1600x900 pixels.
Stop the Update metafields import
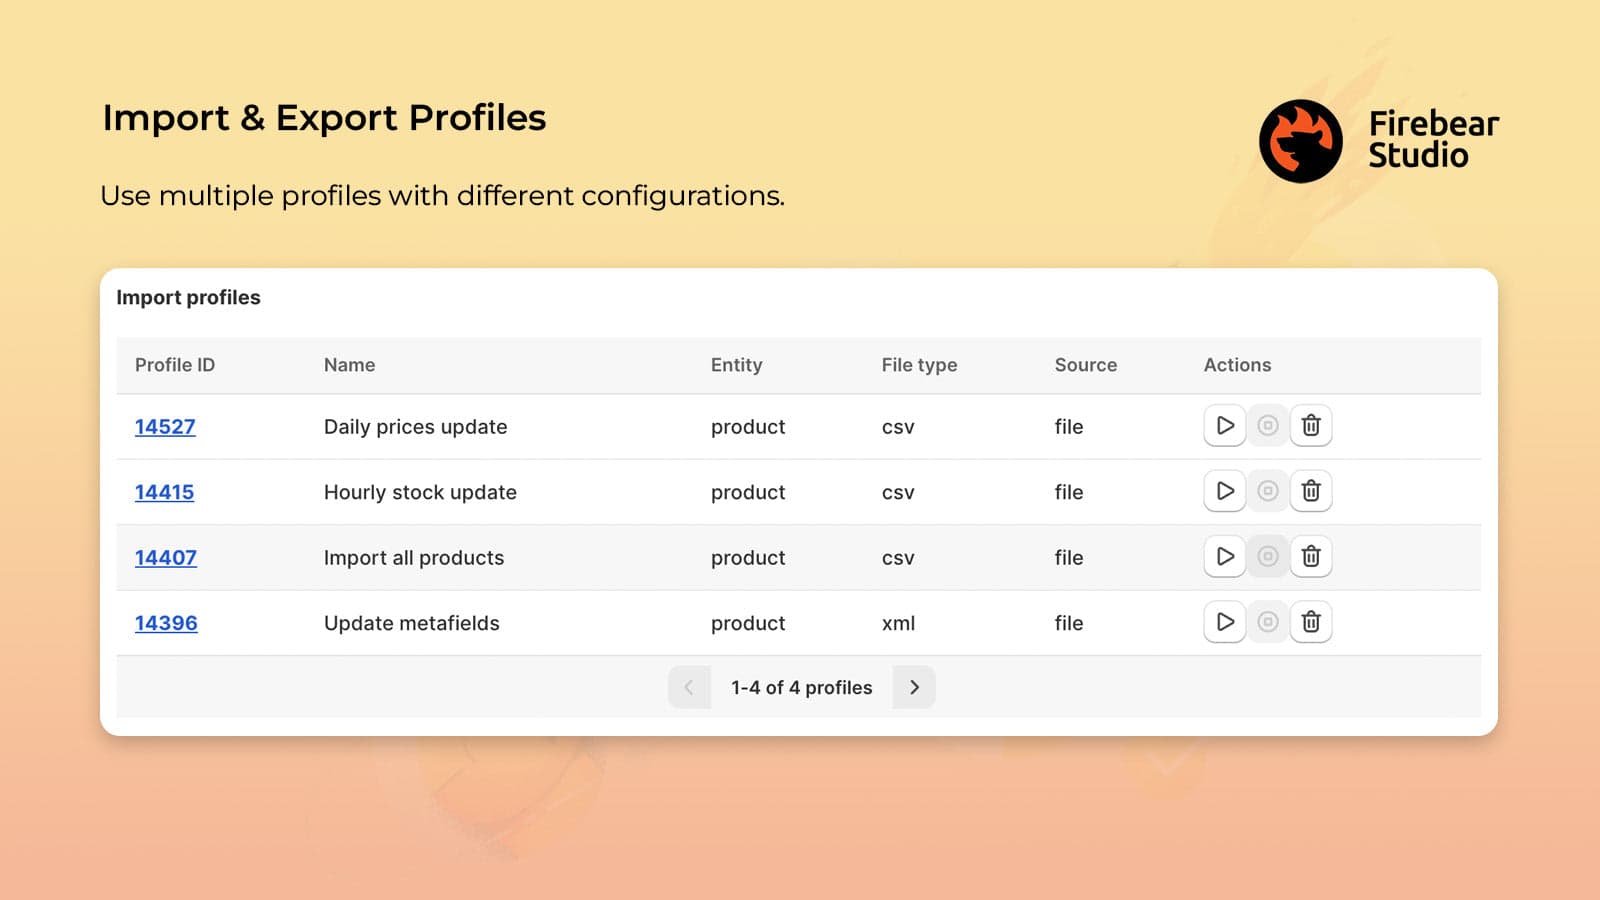click(1267, 622)
